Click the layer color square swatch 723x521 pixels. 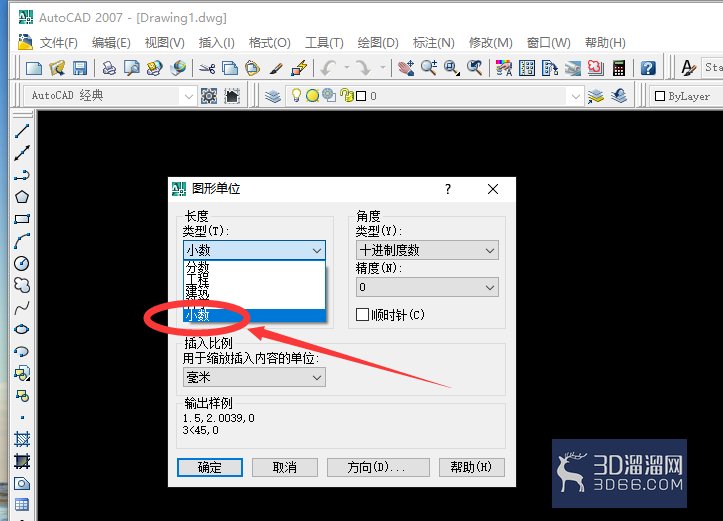pos(362,96)
